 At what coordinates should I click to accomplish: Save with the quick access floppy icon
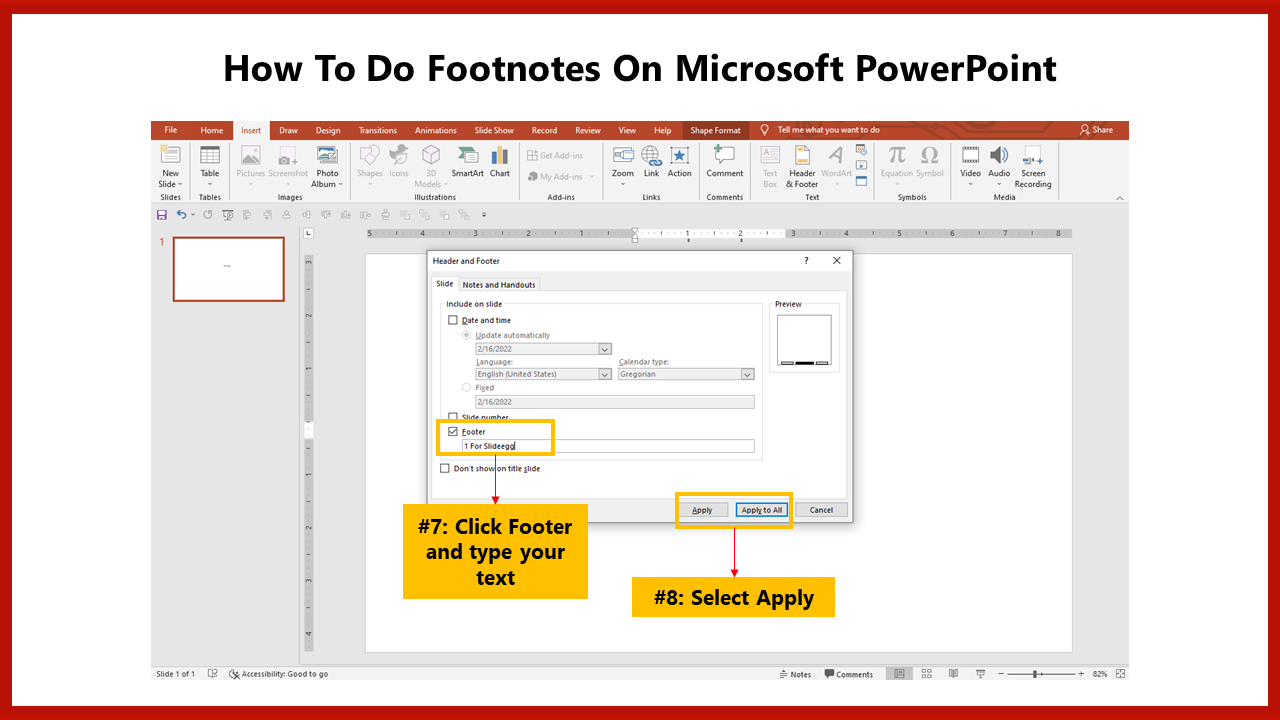tap(162, 214)
